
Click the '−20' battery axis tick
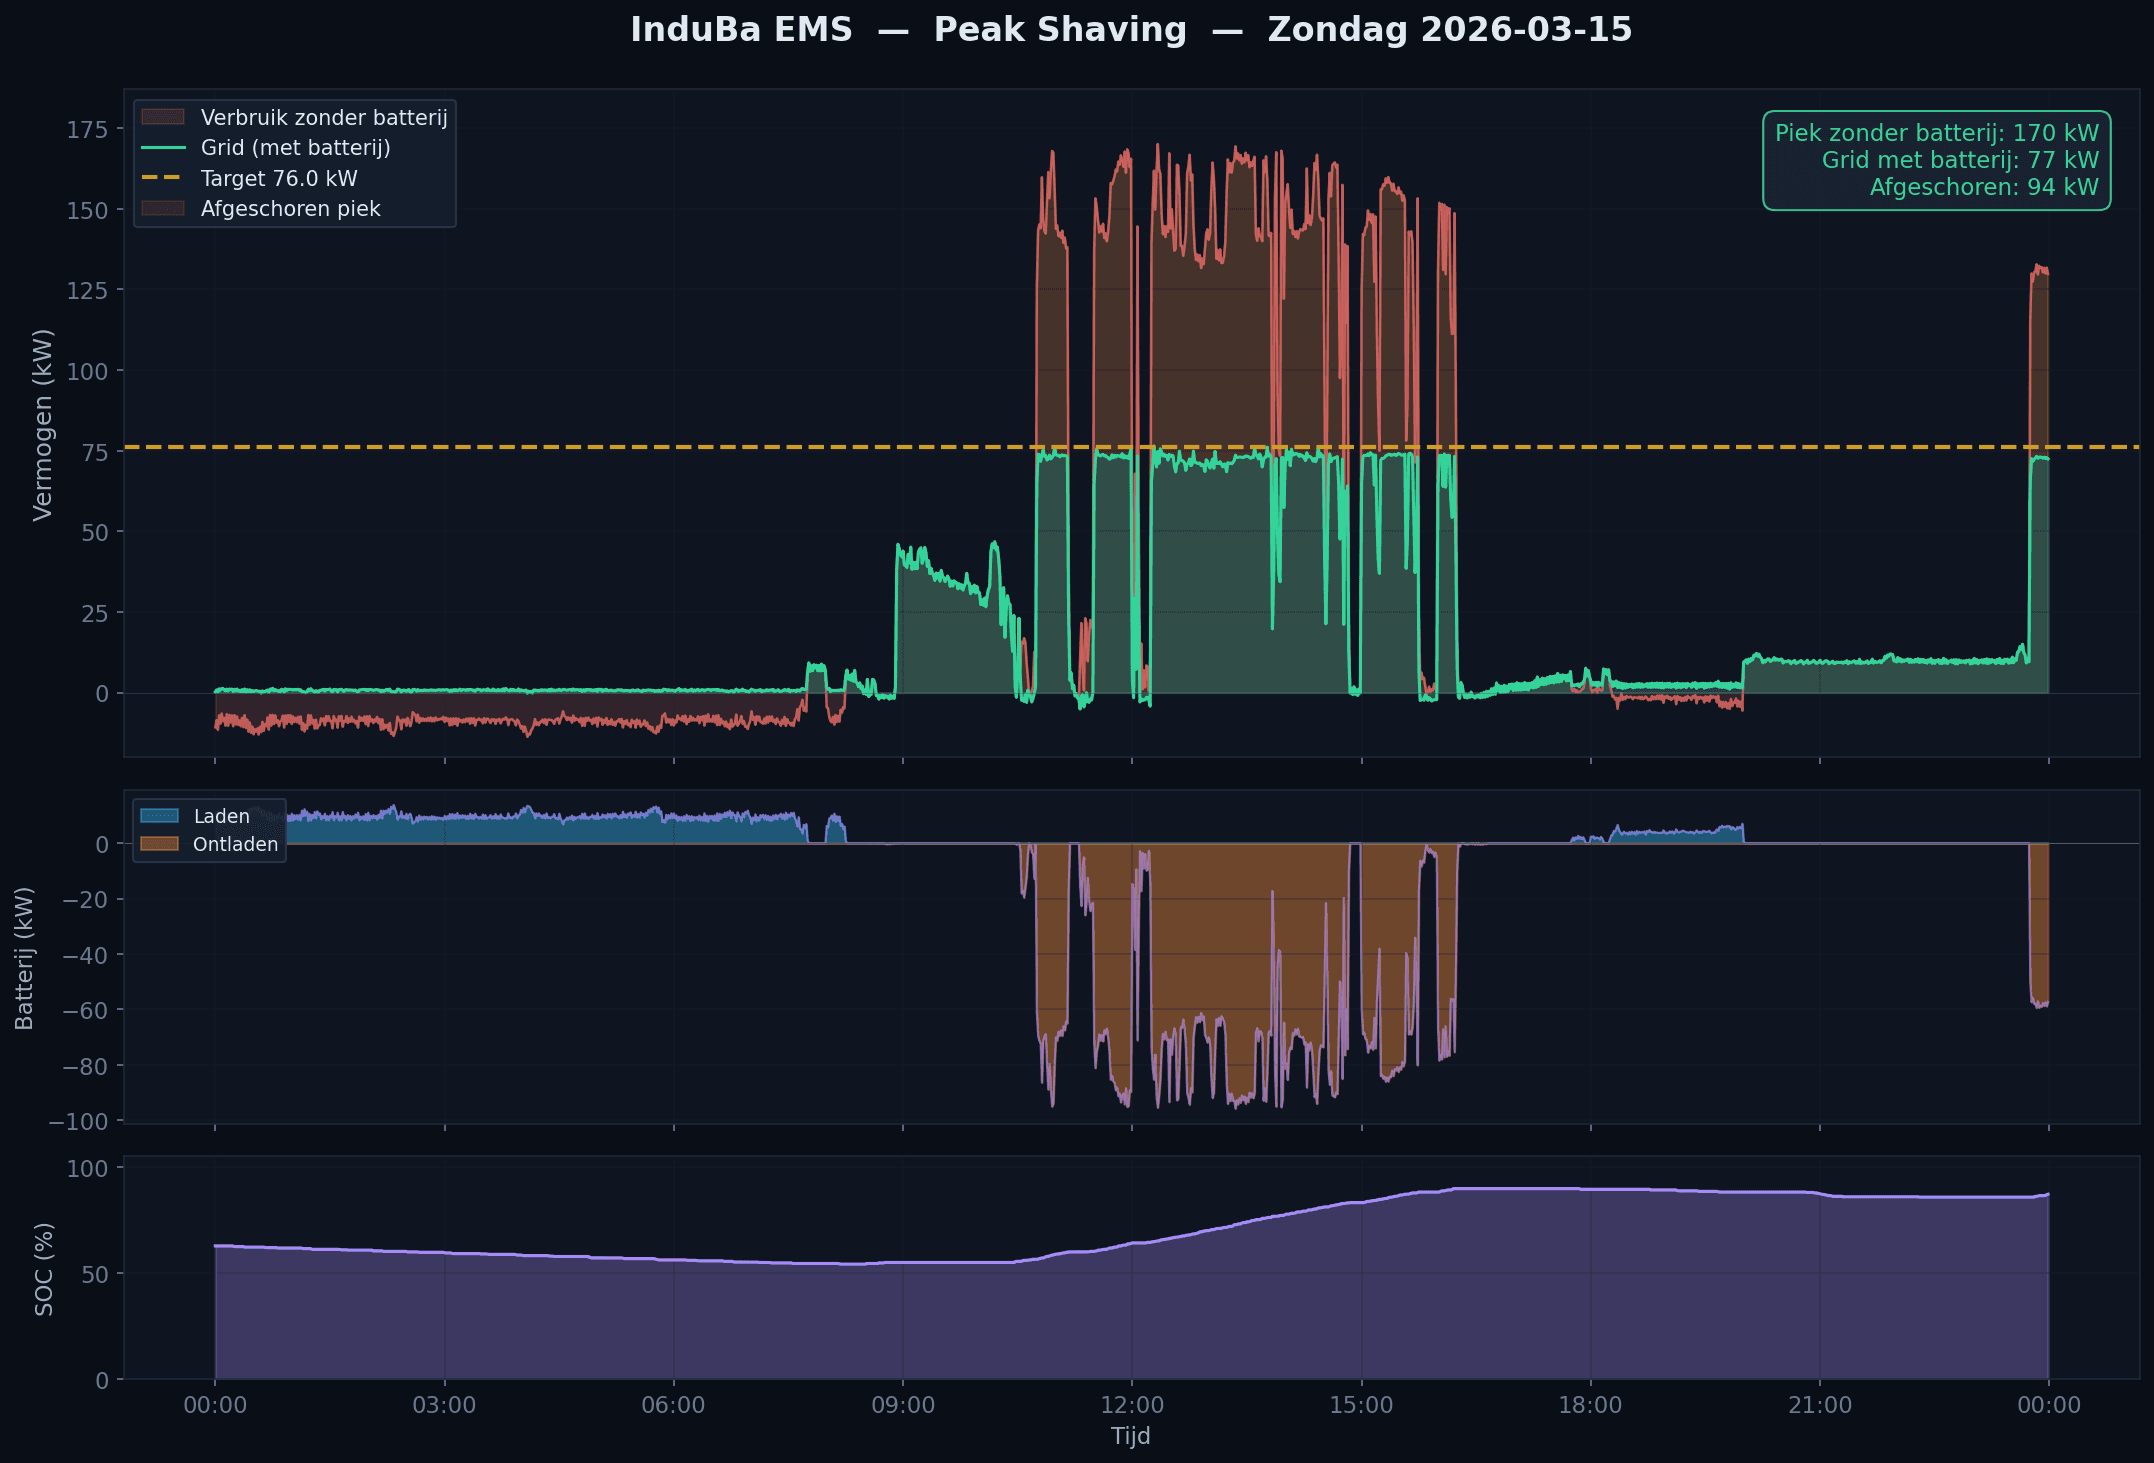tap(85, 900)
